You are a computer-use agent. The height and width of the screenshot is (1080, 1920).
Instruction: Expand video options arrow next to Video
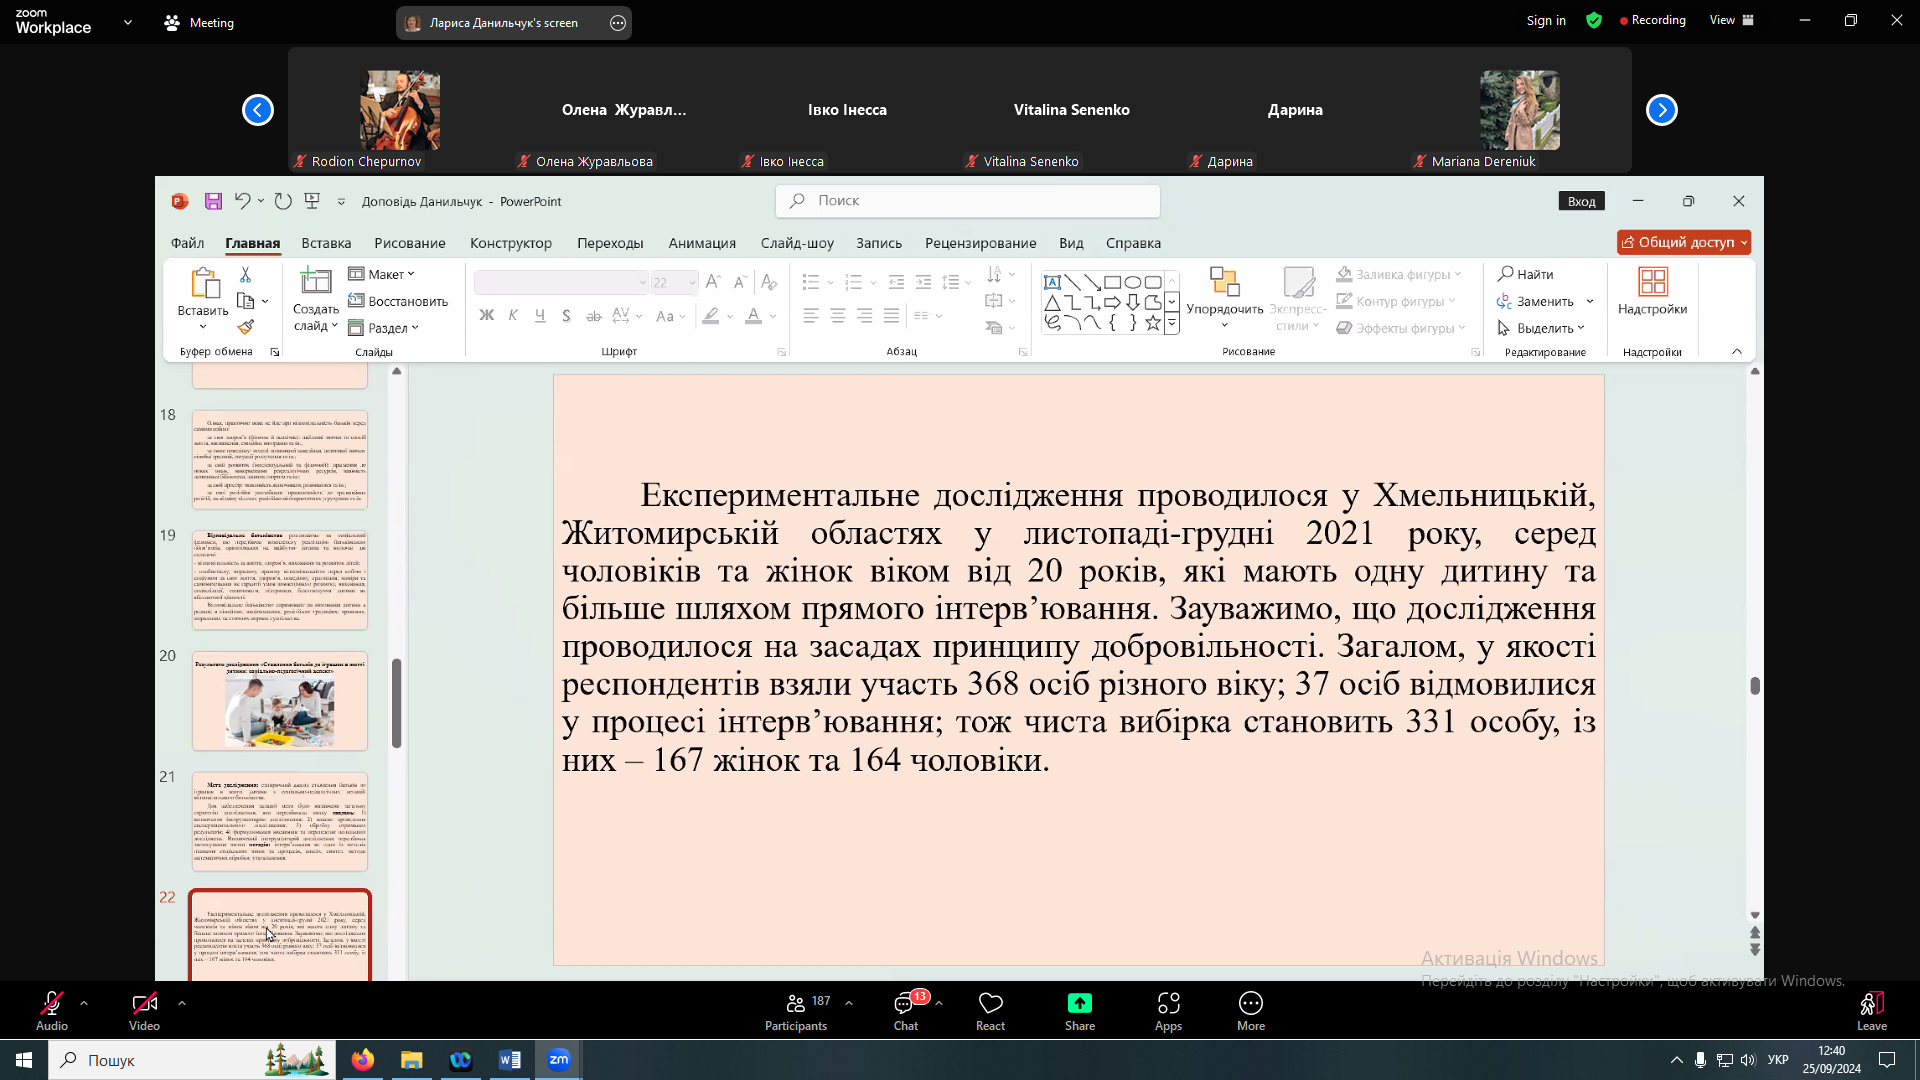pyautogui.click(x=182, y=1002)
